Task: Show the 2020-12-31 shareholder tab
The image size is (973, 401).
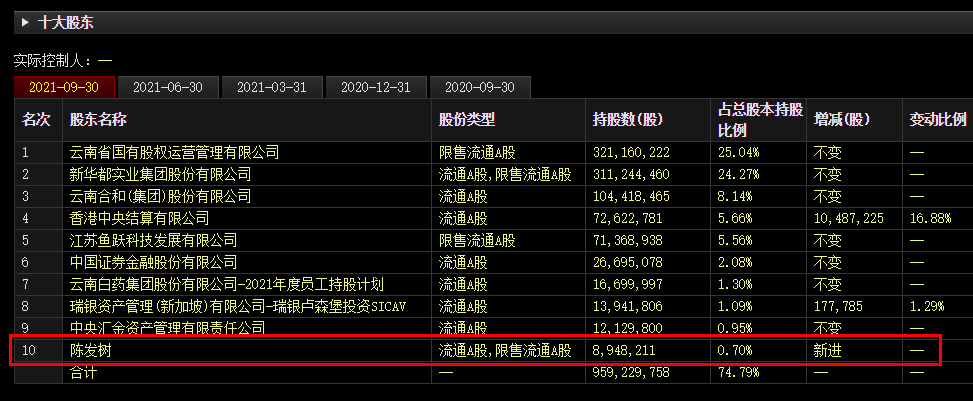Action: (376, 87)
